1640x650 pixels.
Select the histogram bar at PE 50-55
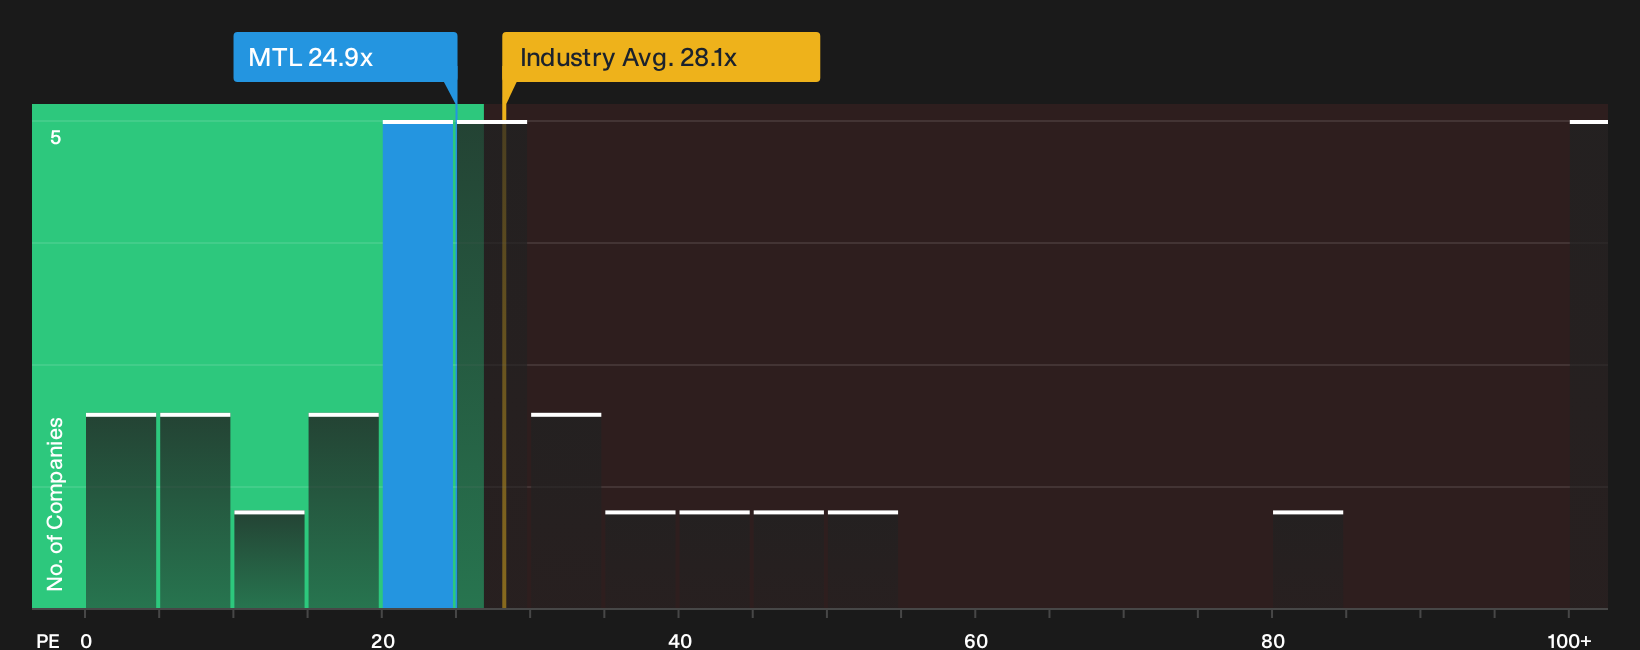(x=863, y=560)
